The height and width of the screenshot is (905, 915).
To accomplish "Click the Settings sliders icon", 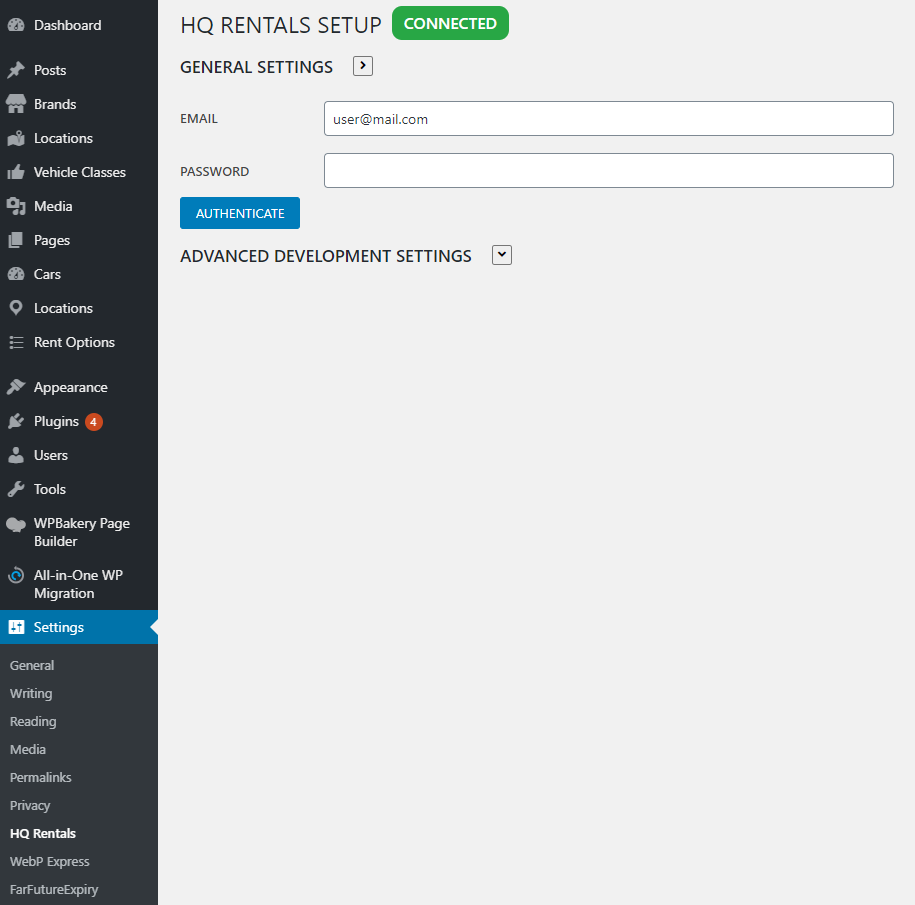I will 16,627.
